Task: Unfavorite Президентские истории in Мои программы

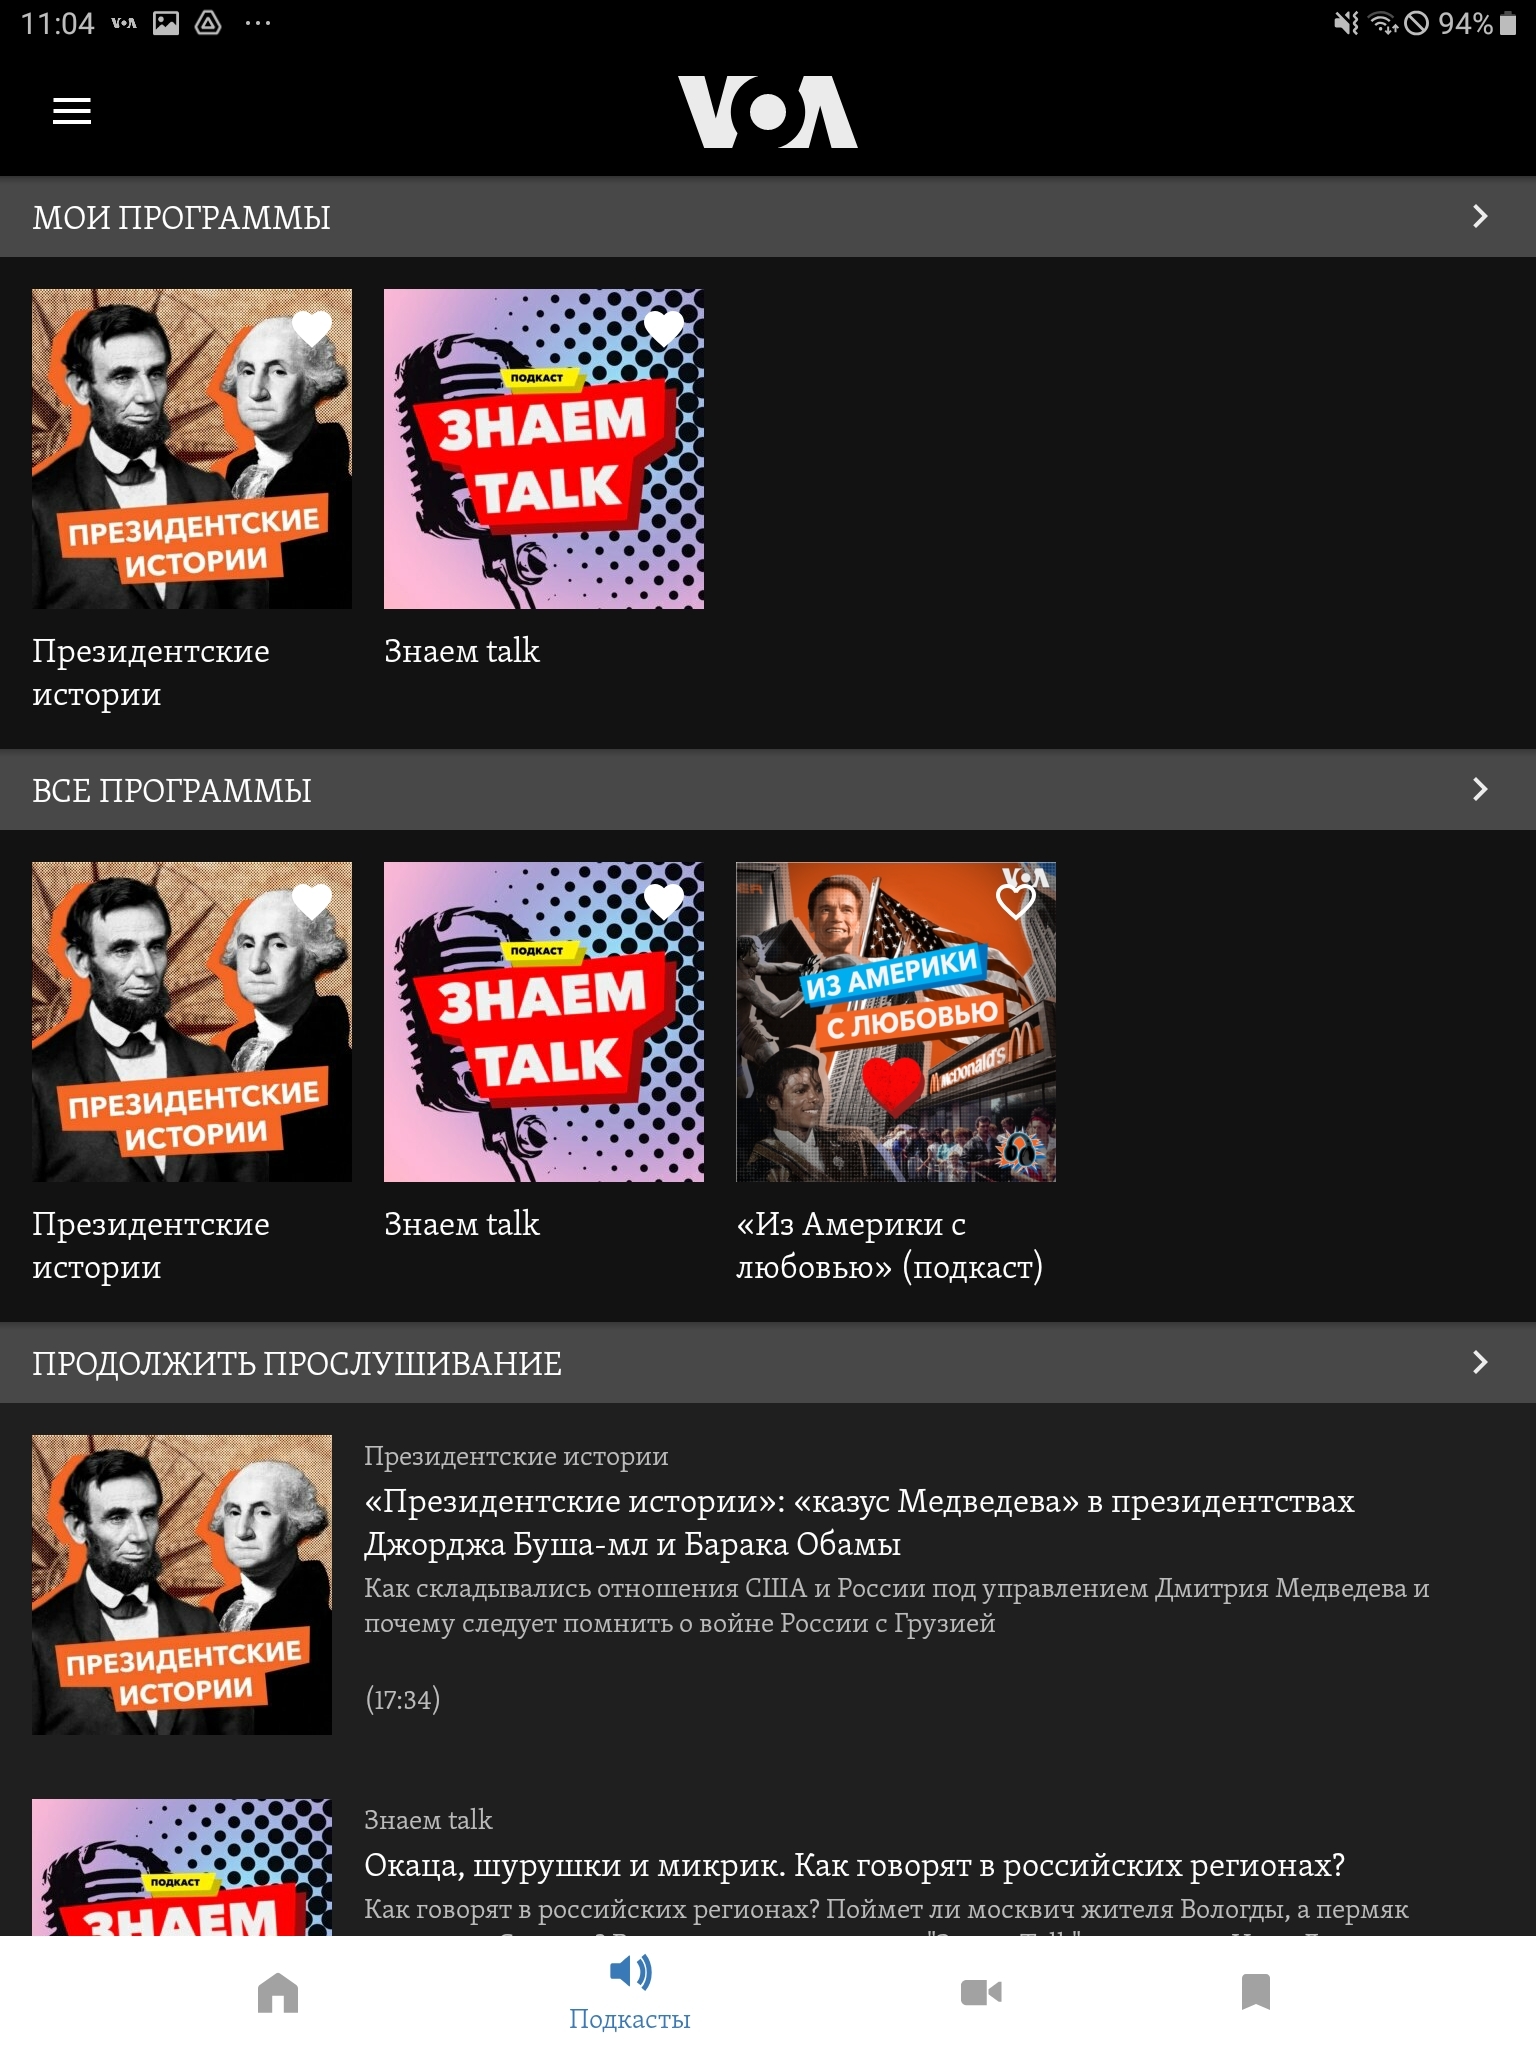Action: tap(312, 327)
